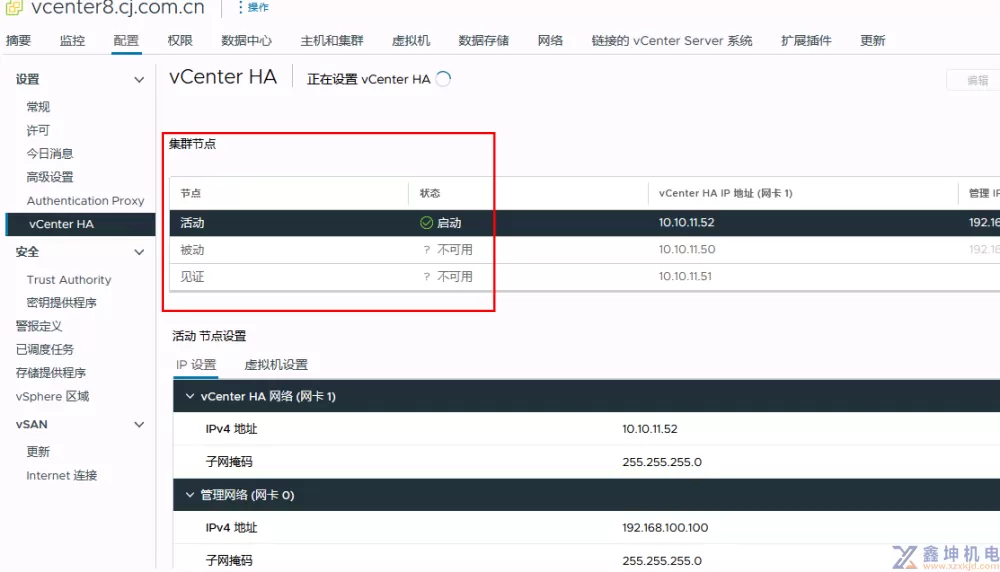This screenshot has width=1000, height=572.
Task: Click the loading spinner beside 正在设置 vCenter HA
Action: pyautogui.click(x=443, y=79)
